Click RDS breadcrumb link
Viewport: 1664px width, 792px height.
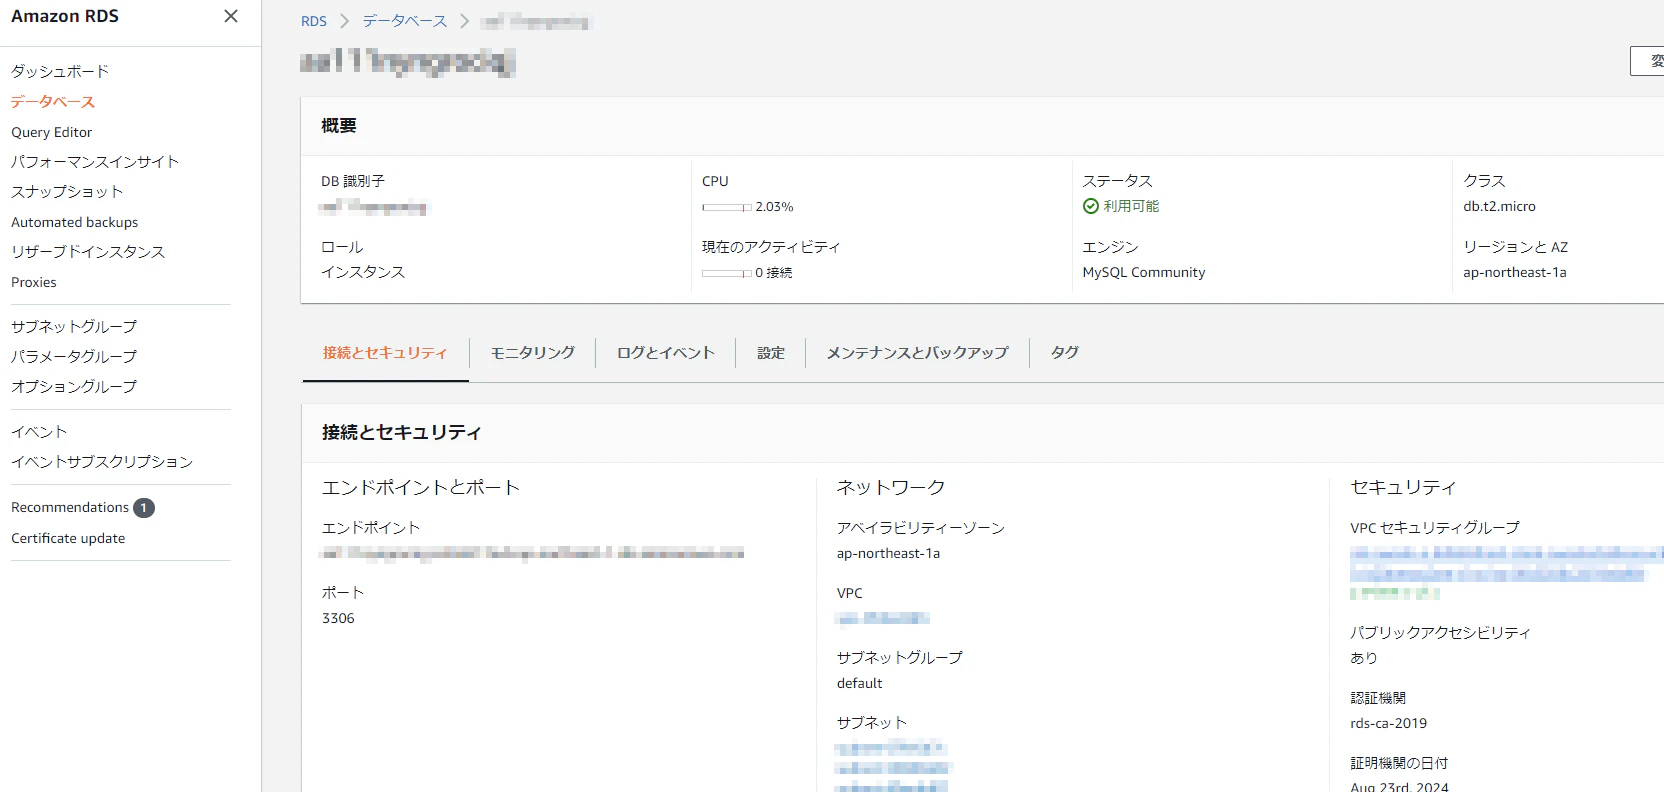314,21
